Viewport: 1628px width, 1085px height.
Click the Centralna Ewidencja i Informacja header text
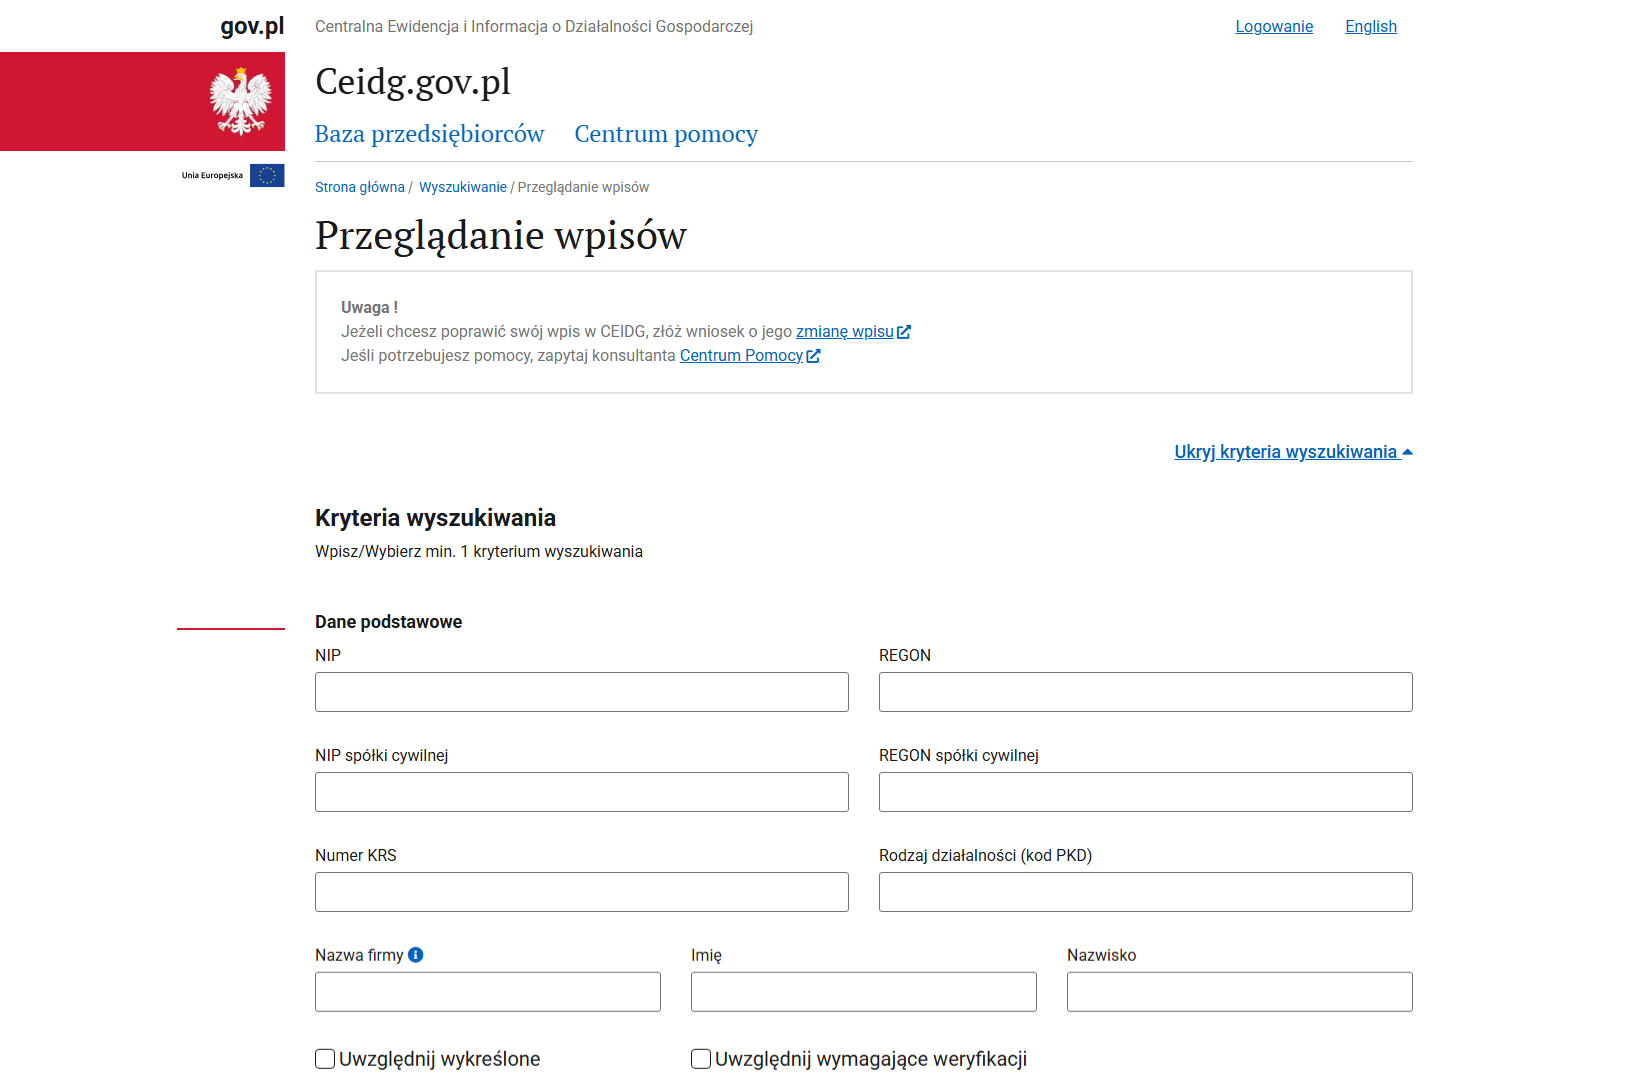pyautogui.click(x=534, y=27)
